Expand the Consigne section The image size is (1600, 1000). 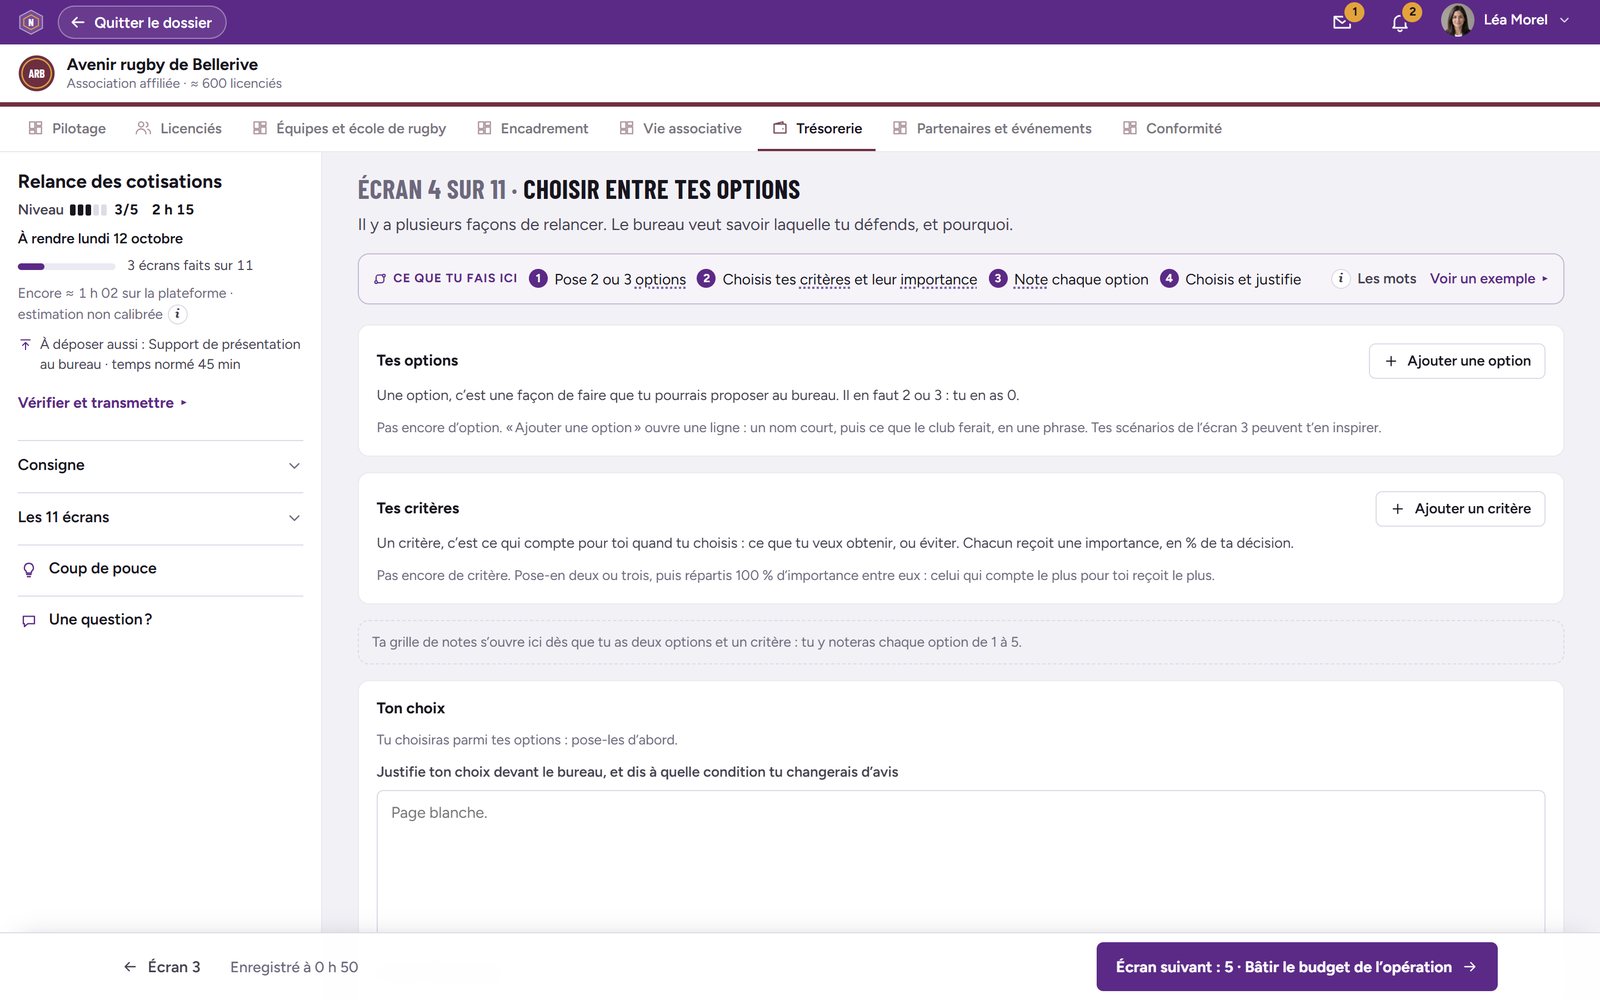(160, 466)
